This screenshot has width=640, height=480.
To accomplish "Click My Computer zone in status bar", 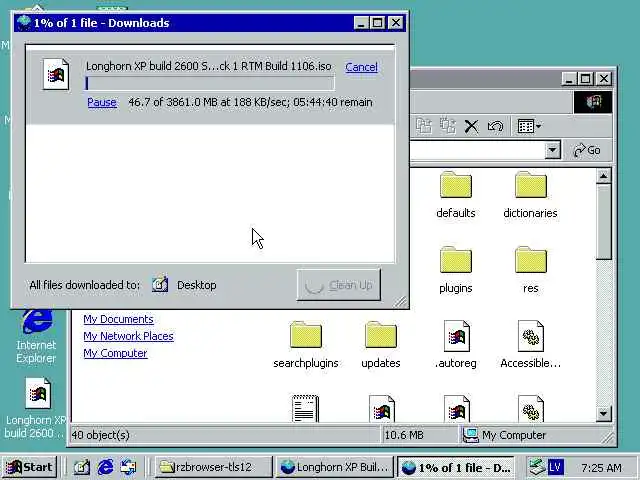I will click(x=504, y=435).
